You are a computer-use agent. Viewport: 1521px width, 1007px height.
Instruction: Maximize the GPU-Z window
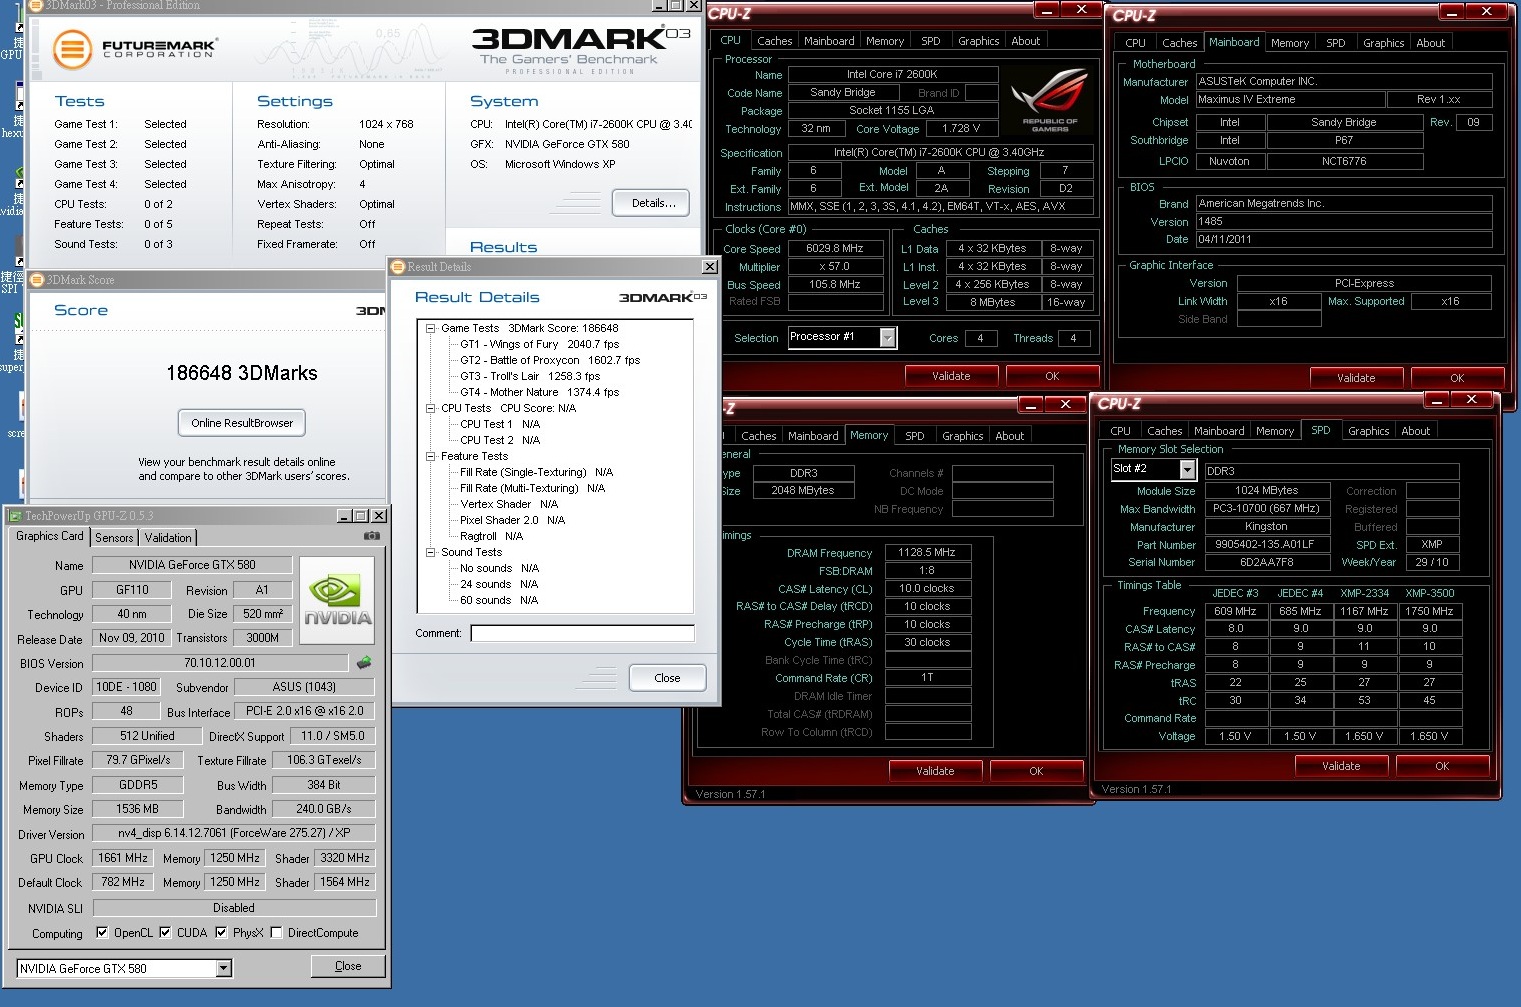click(x=361, y=516)
